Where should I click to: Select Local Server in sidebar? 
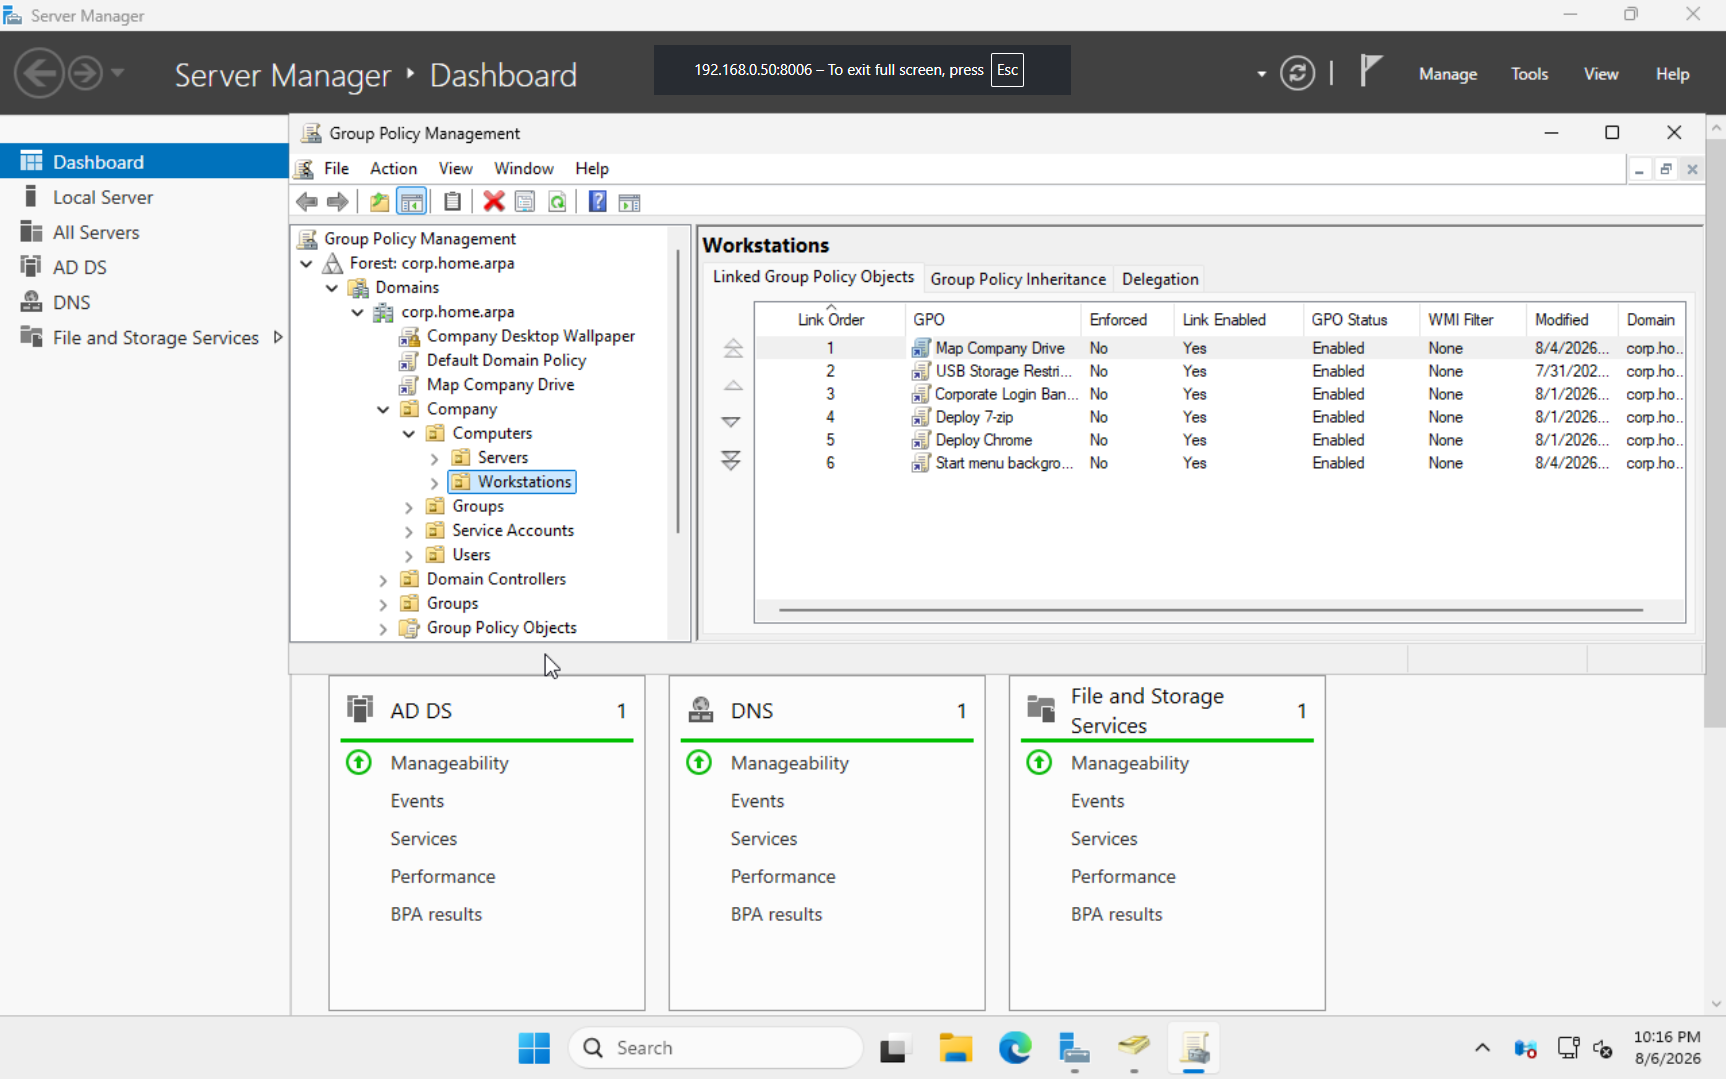click(144, 197)
